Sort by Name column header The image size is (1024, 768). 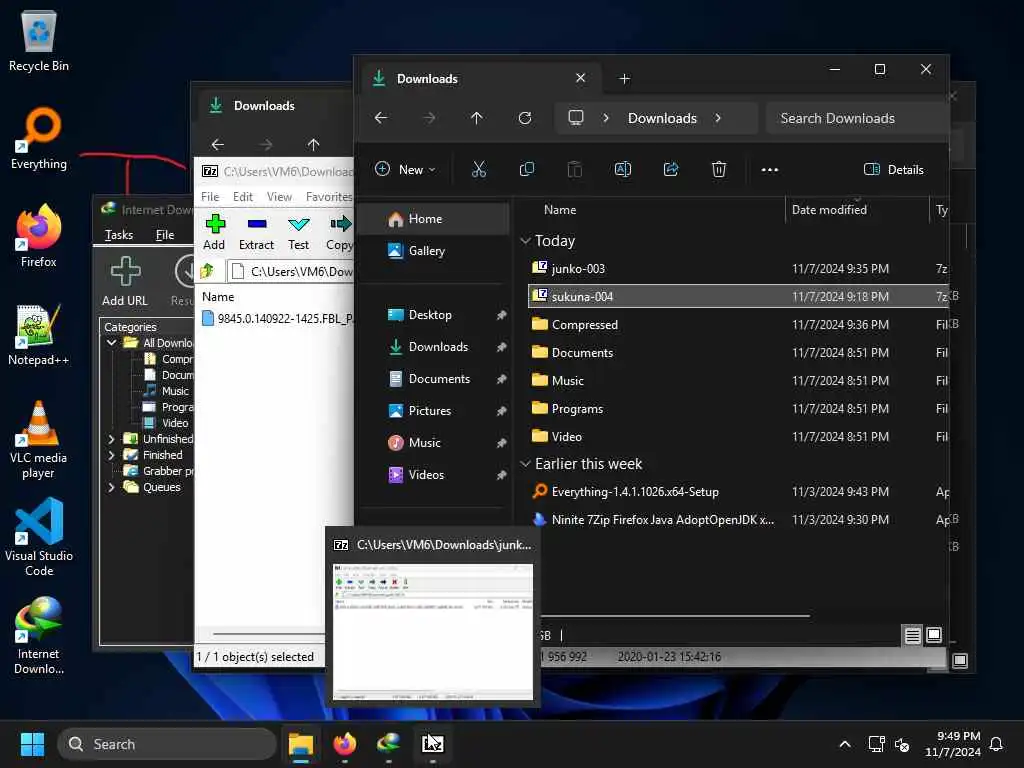point(560,210)
